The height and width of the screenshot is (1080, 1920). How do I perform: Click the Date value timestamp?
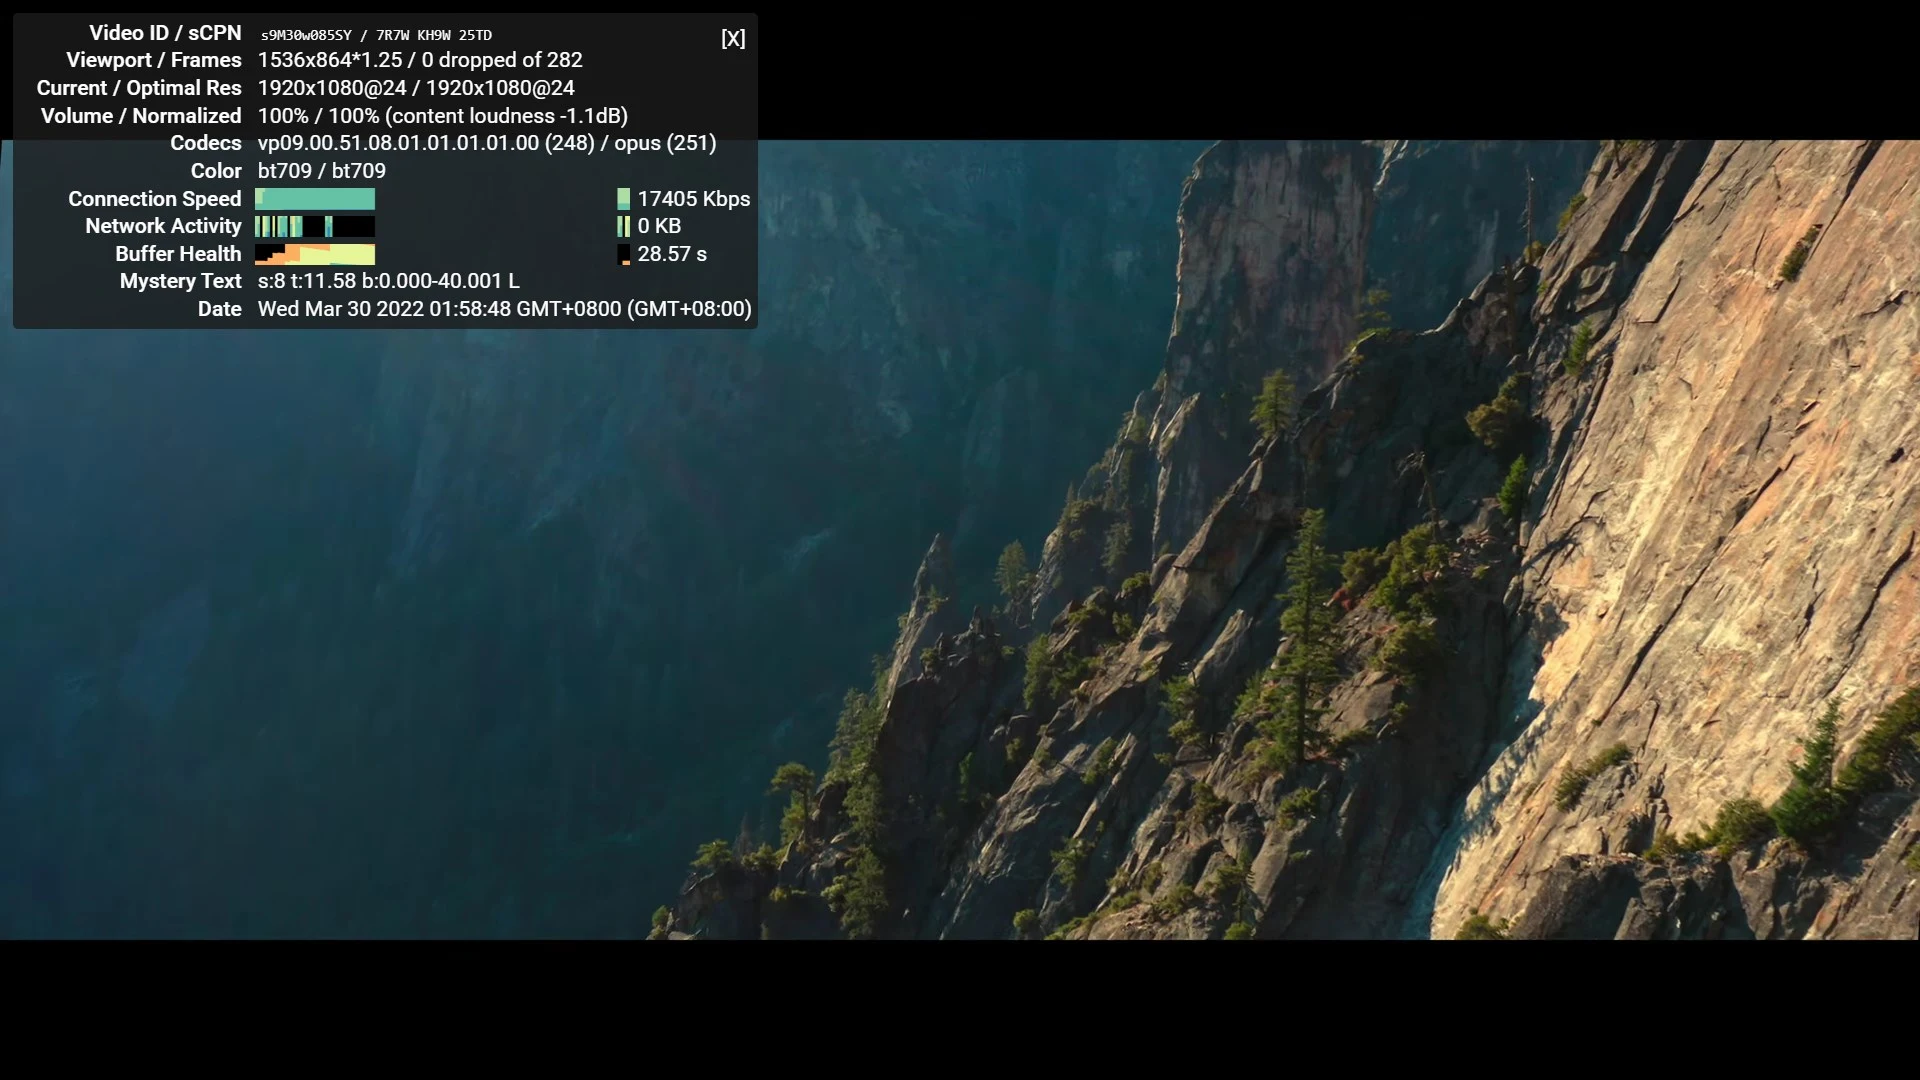504,309
